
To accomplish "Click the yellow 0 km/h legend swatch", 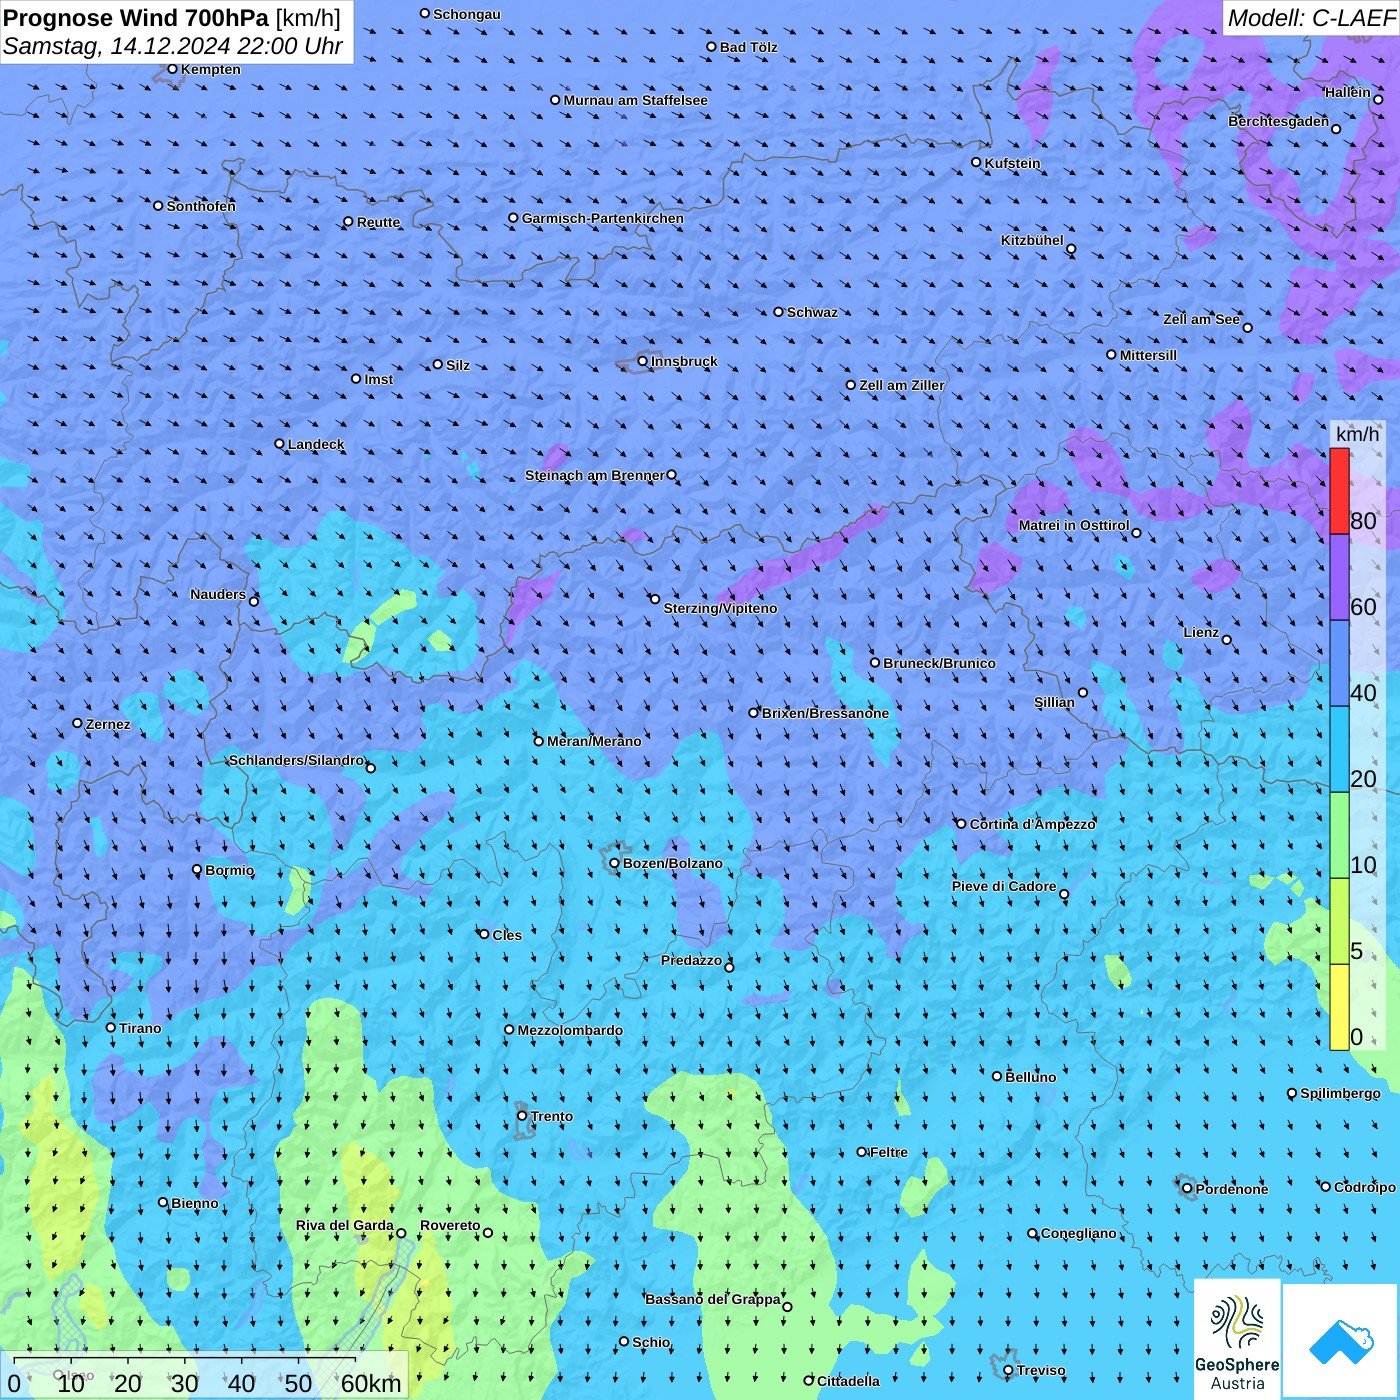I will coord(1339,1007).
